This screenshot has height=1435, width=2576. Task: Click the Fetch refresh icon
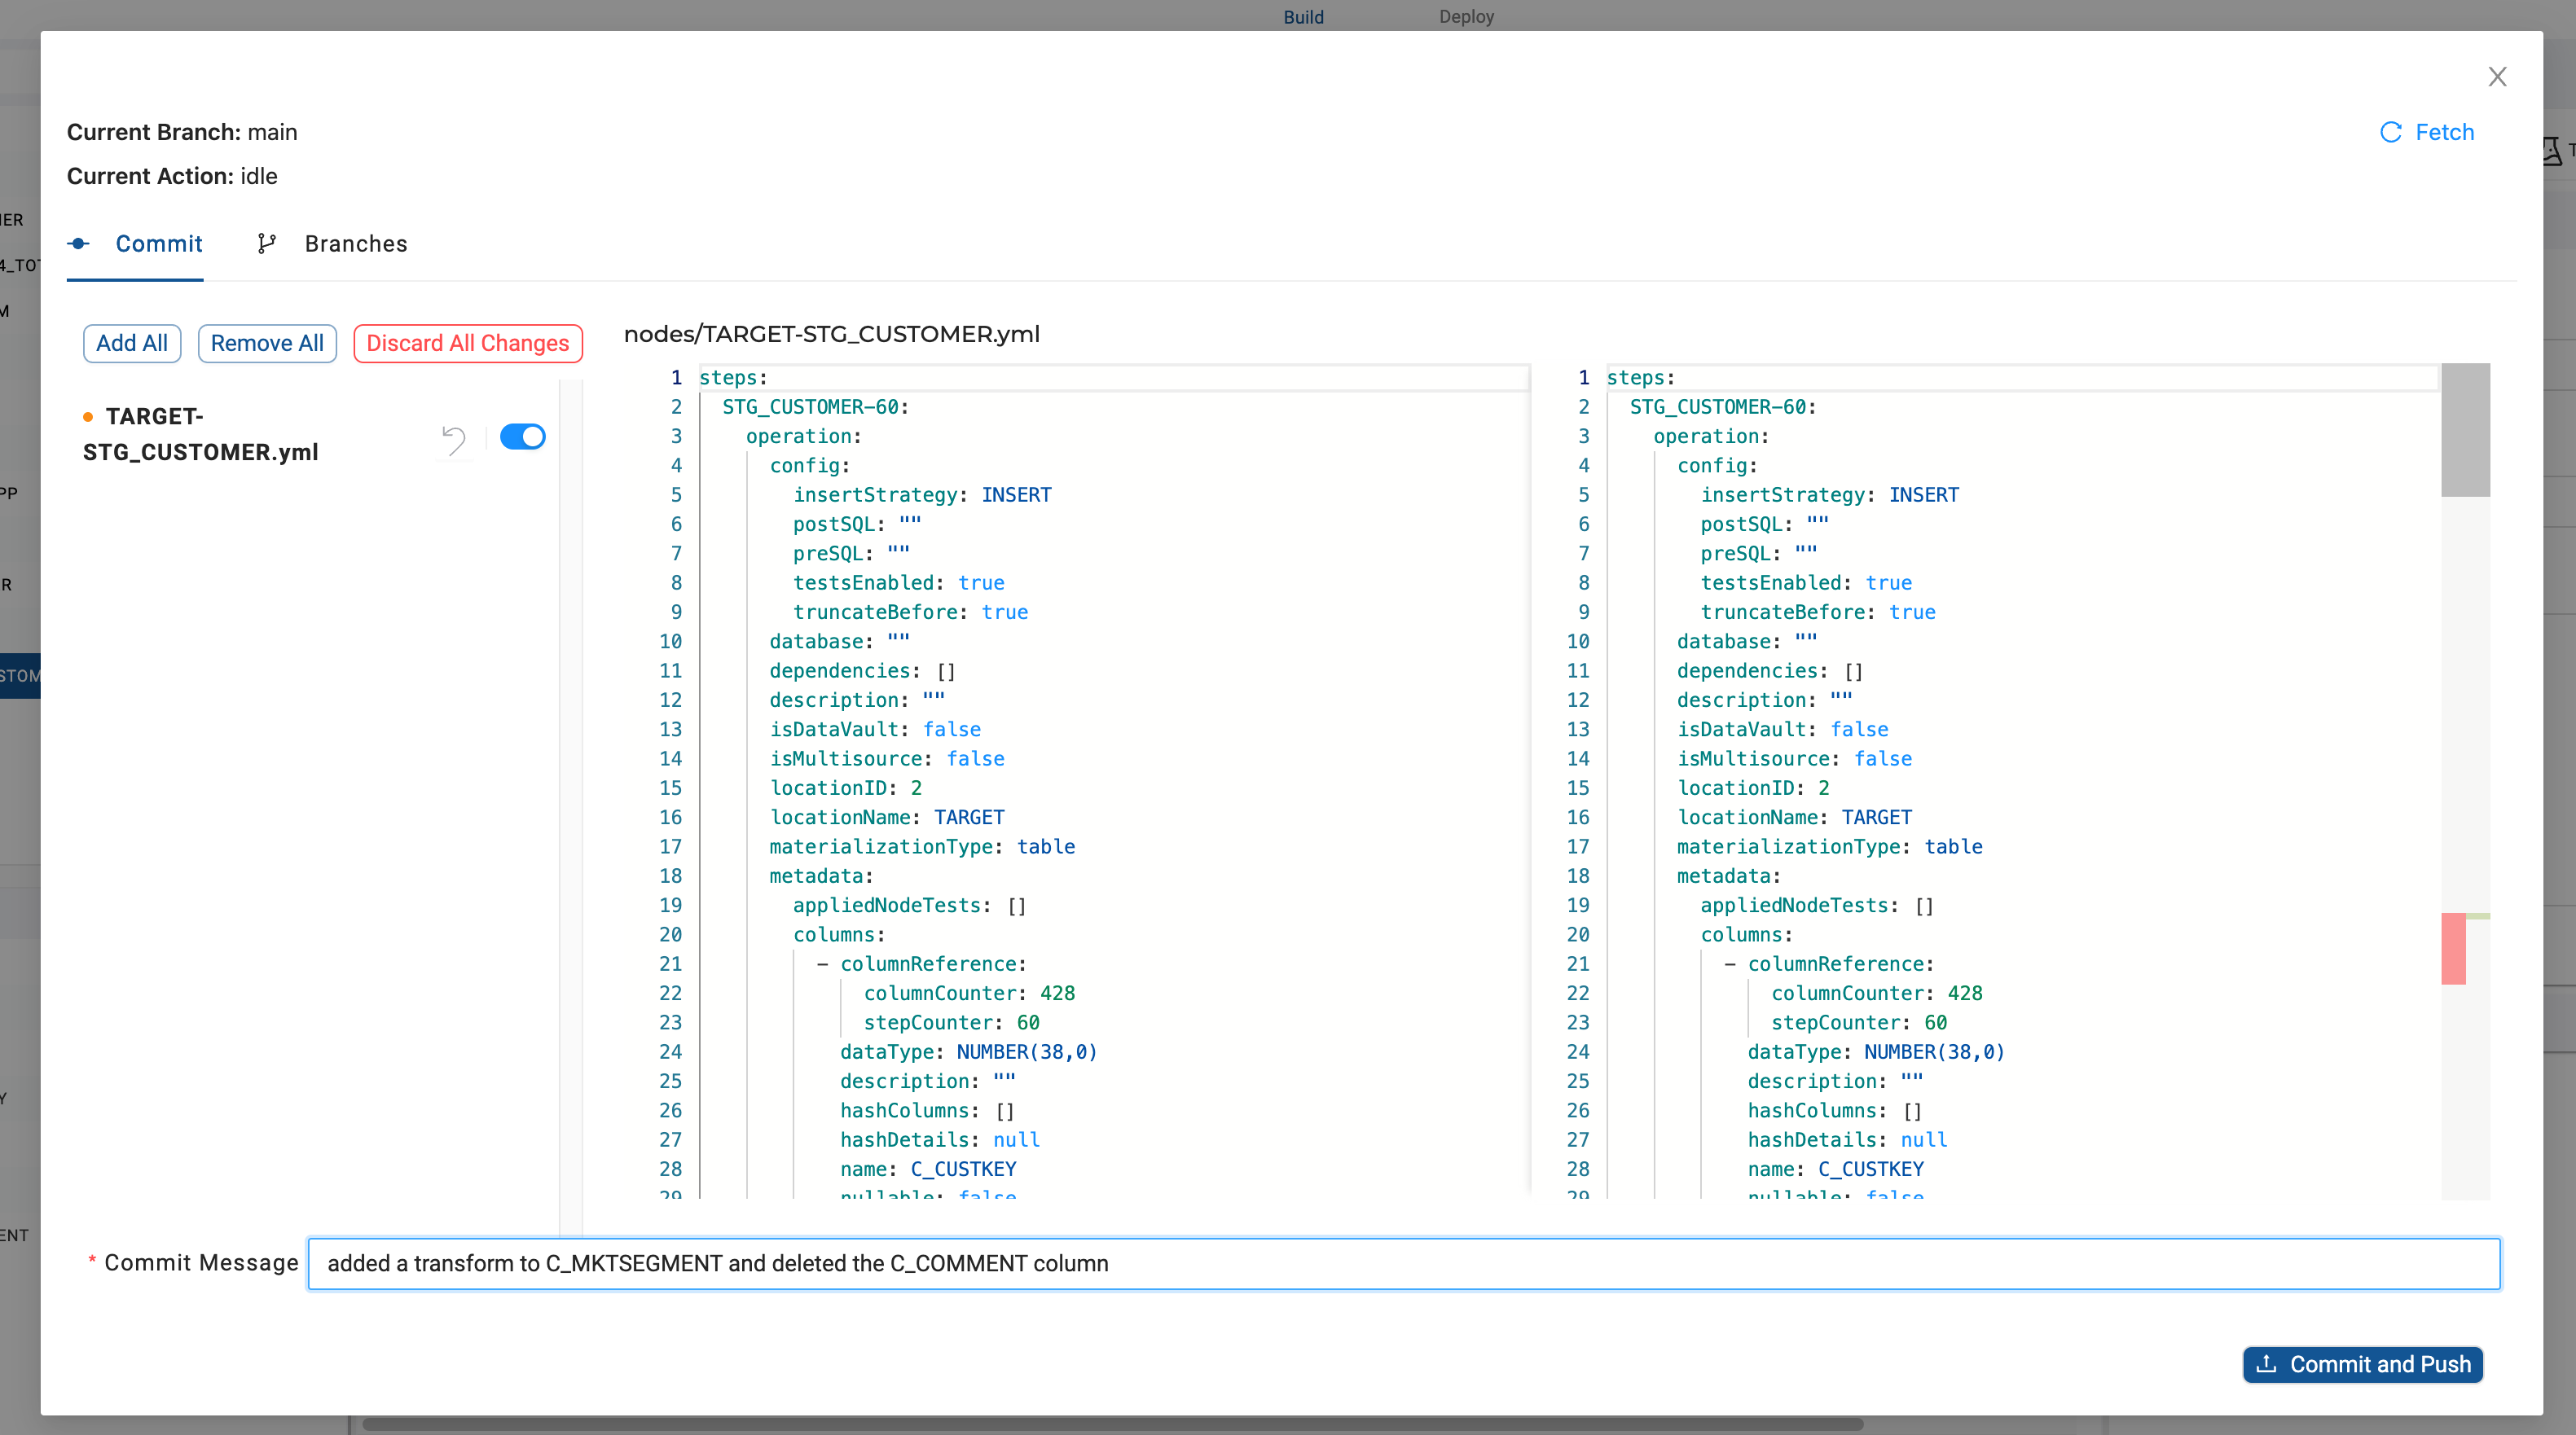tap(2390, 132)
